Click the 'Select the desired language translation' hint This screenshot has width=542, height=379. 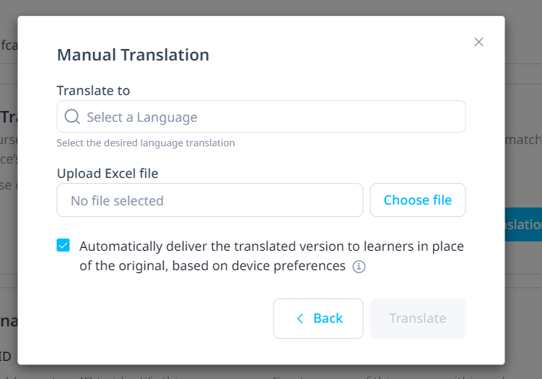146,143
